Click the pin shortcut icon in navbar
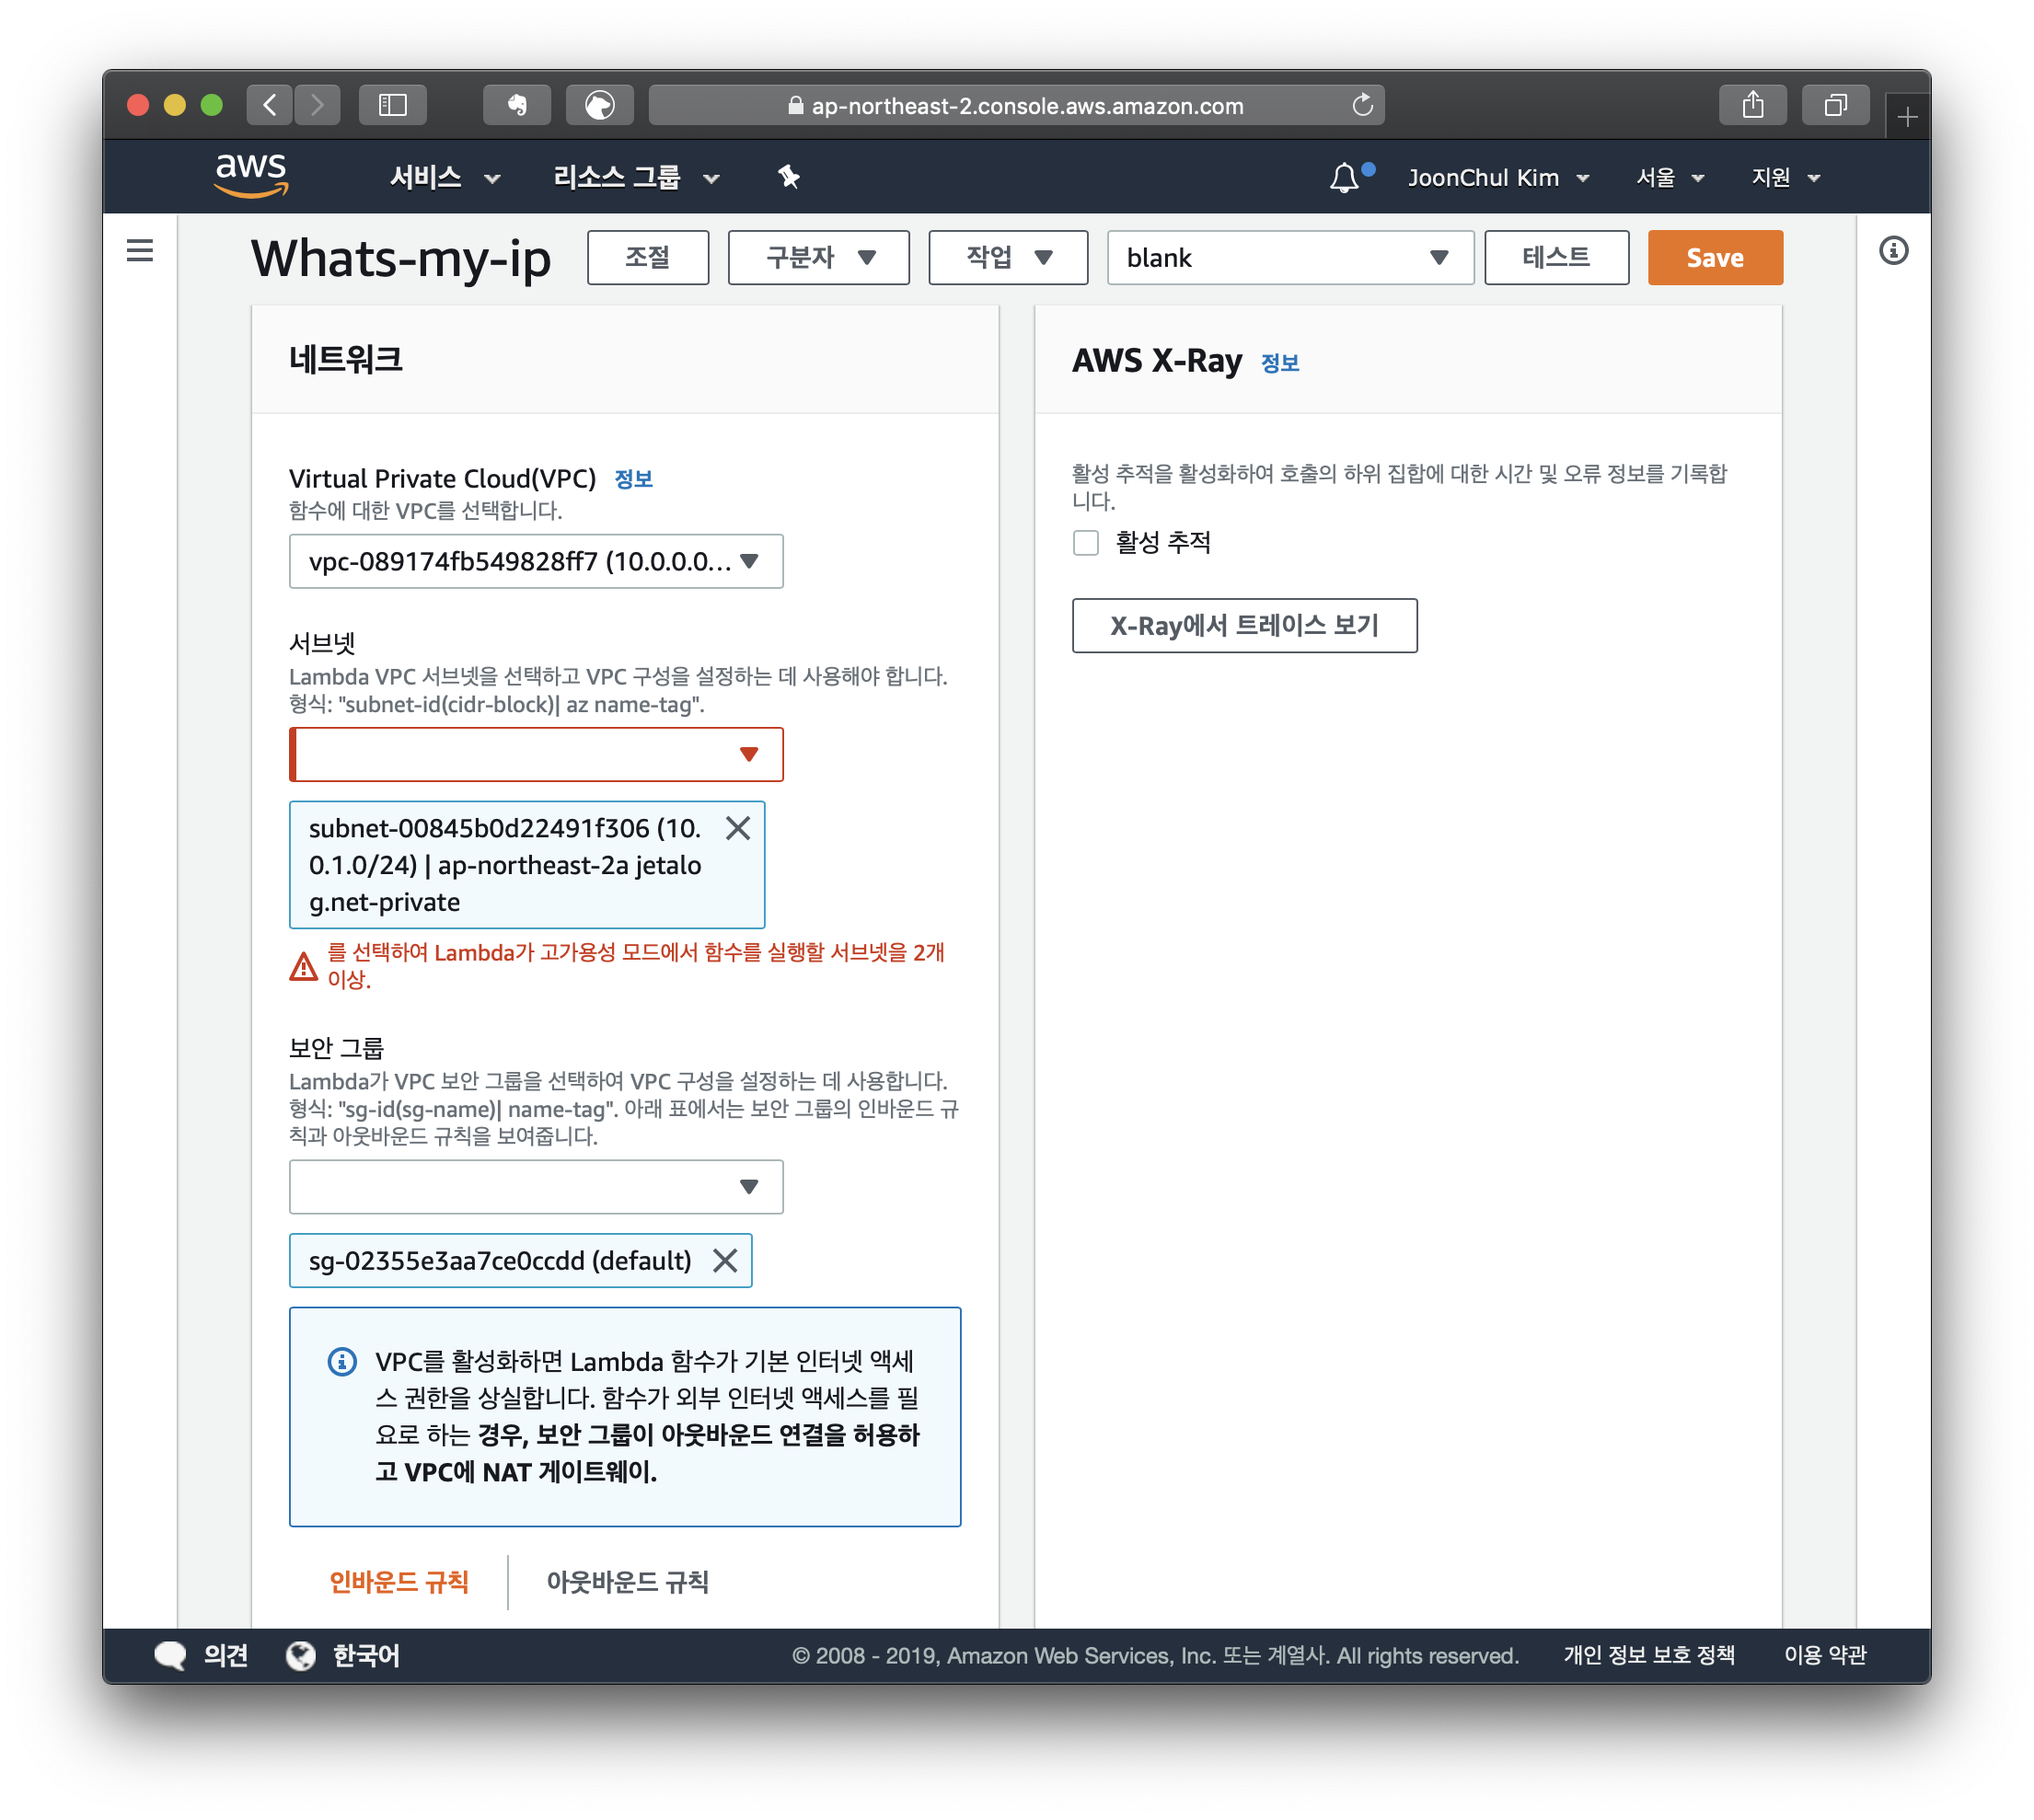The height and width of the screenshot is (1820, 2034). point(788,177)
